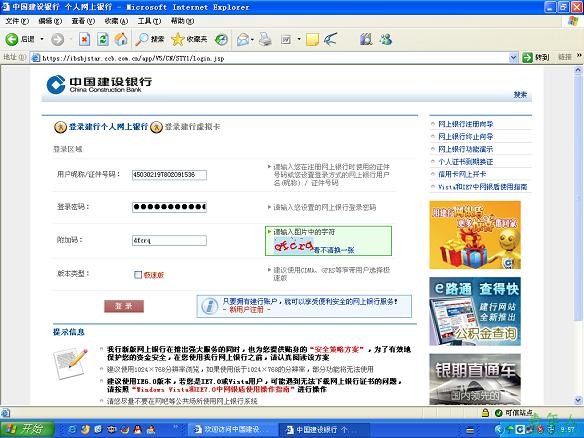
Task: Tick the 极速版 version checkbox
Action: click(x=138, y=275)
